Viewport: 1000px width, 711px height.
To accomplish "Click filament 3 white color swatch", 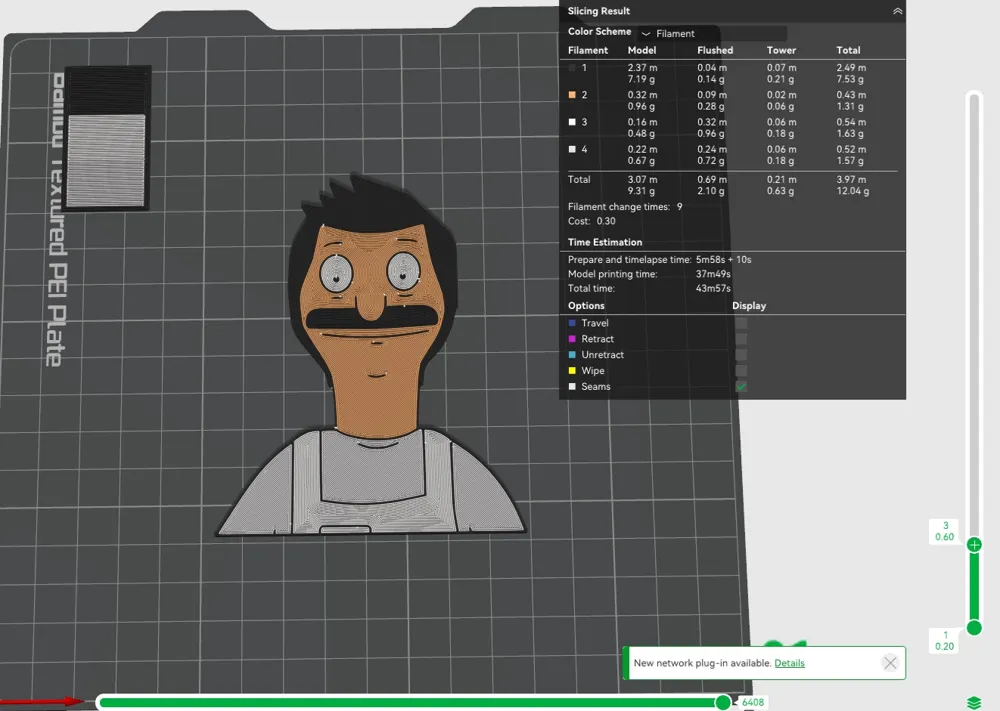I will tap(572, 122).
